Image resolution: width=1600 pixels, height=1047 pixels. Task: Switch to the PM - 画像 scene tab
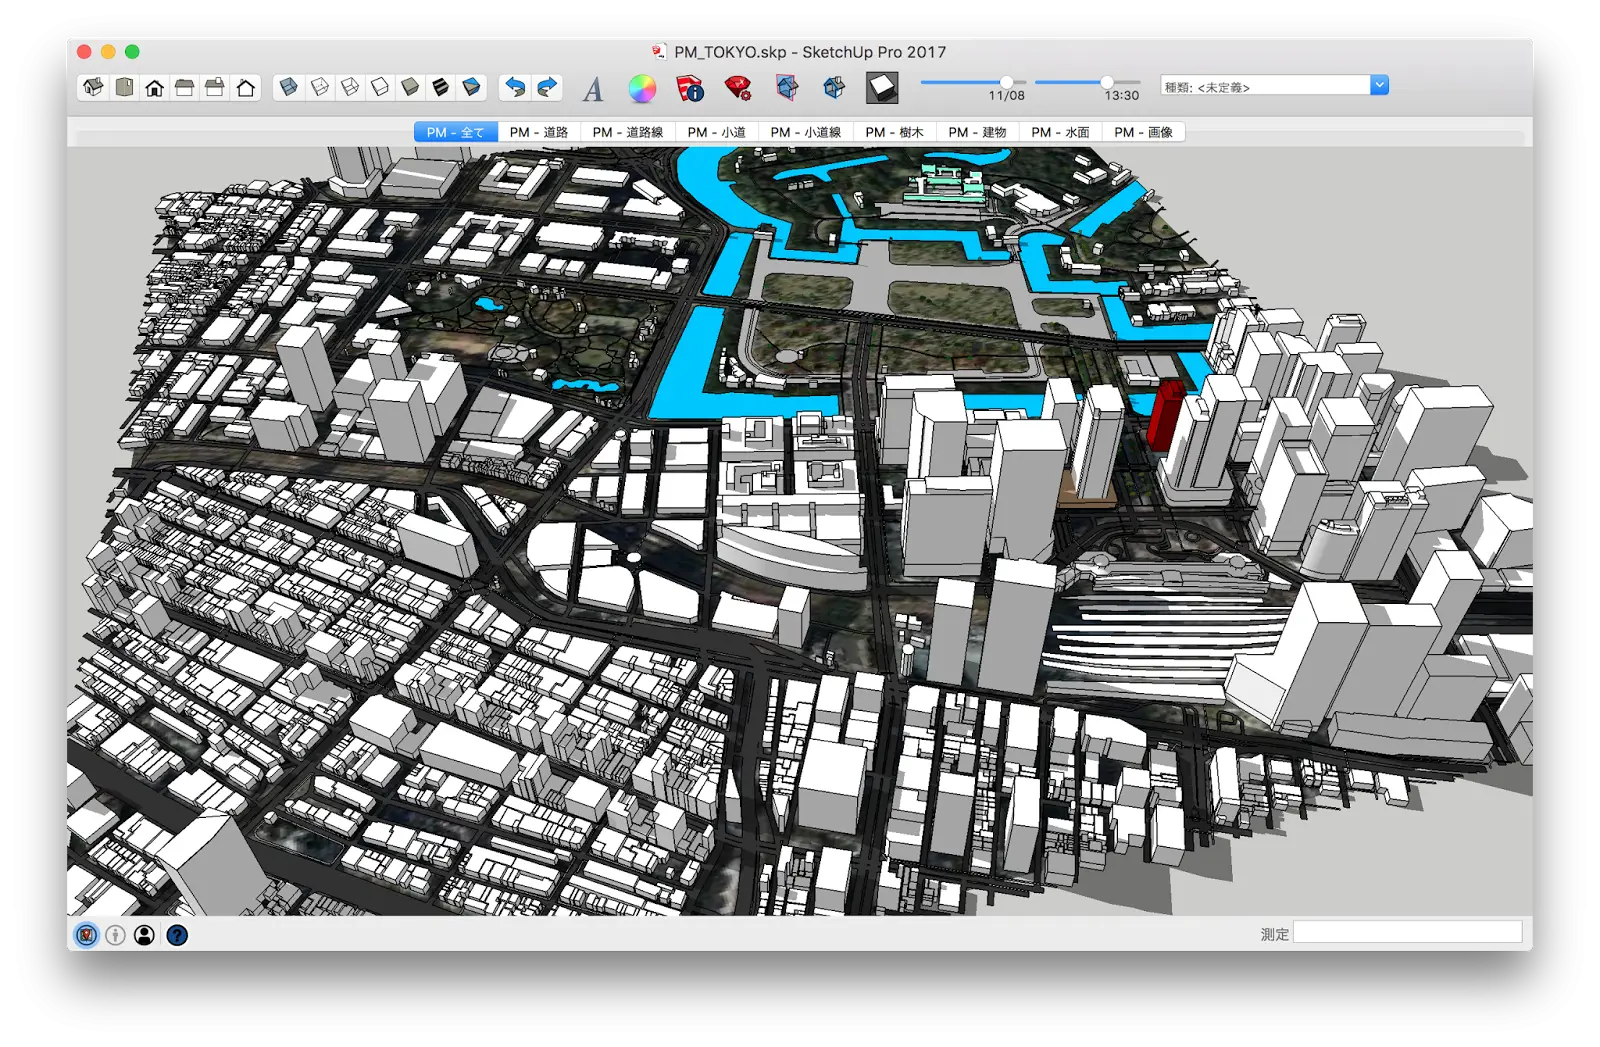[x=1144, y=132]
